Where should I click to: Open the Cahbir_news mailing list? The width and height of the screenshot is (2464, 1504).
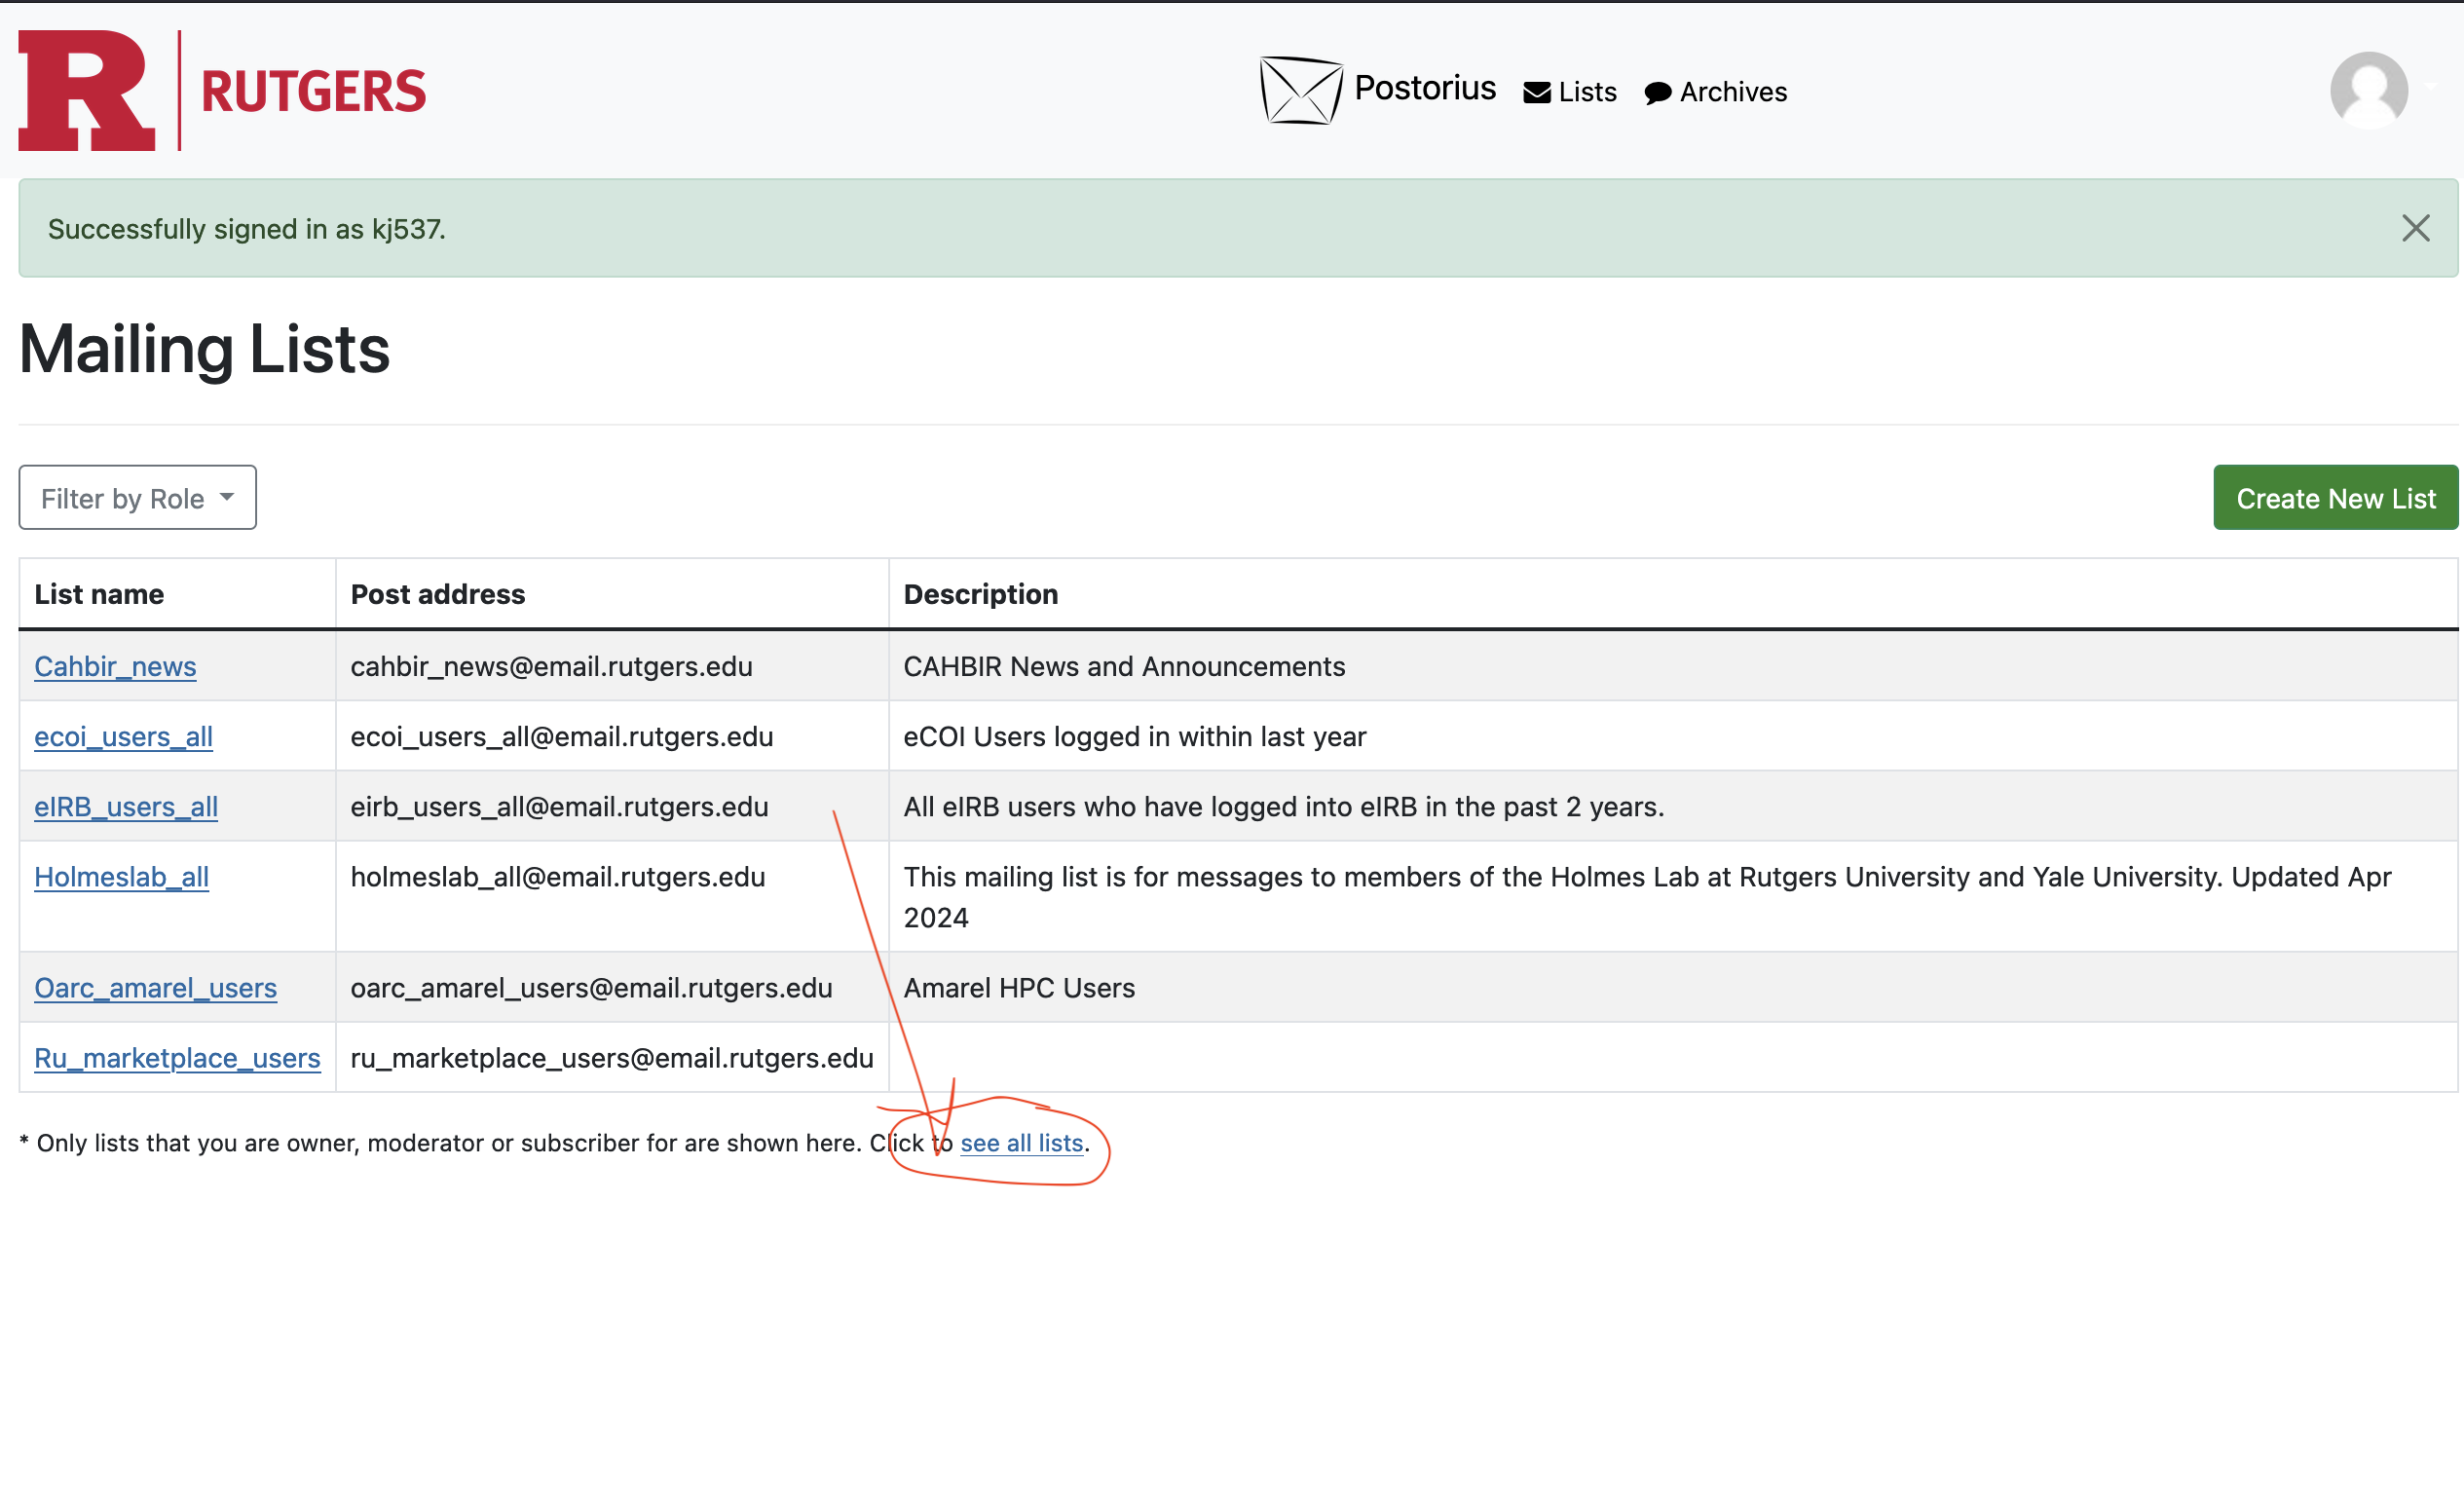coord(115,666)
